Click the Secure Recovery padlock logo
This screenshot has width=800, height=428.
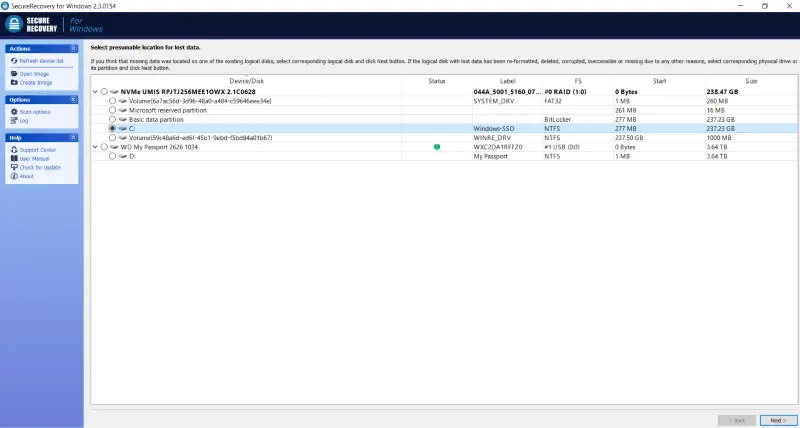[14, 24]
